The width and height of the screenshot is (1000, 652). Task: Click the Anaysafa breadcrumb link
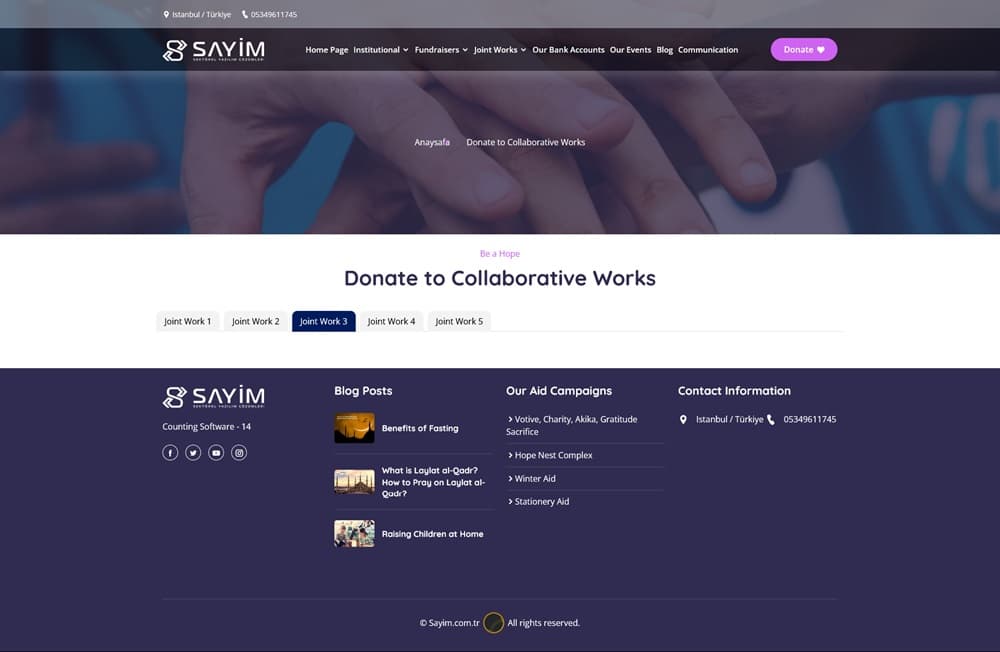(432, 142)
